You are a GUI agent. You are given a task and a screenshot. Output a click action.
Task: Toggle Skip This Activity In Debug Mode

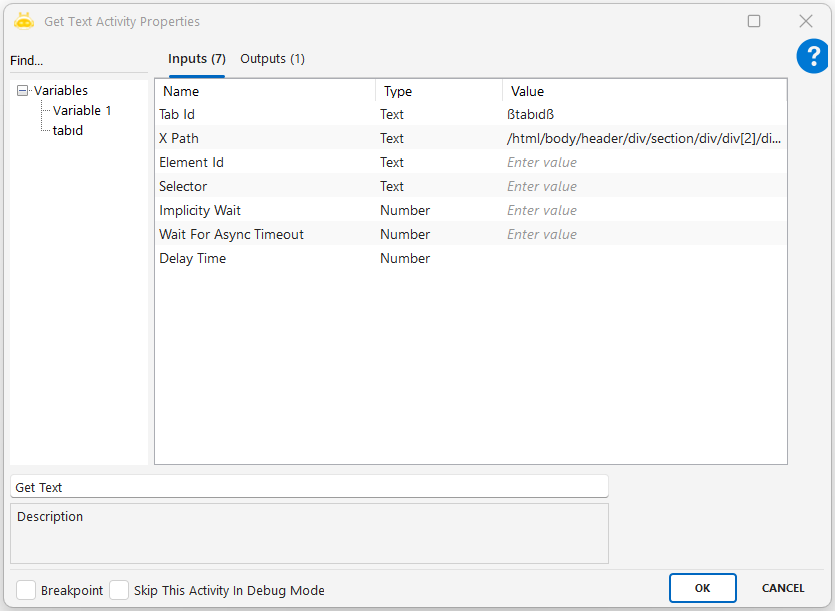pos(119,590)
